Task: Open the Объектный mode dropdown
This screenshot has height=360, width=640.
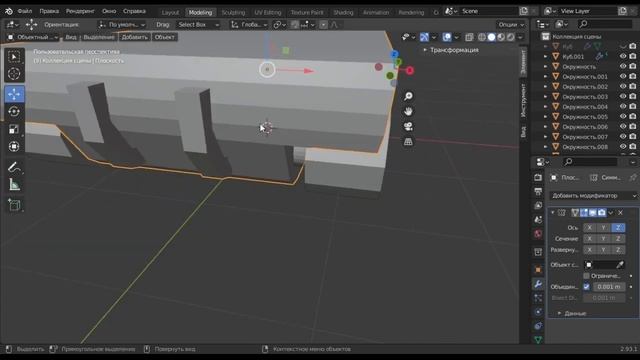Action: pos(33,37)
